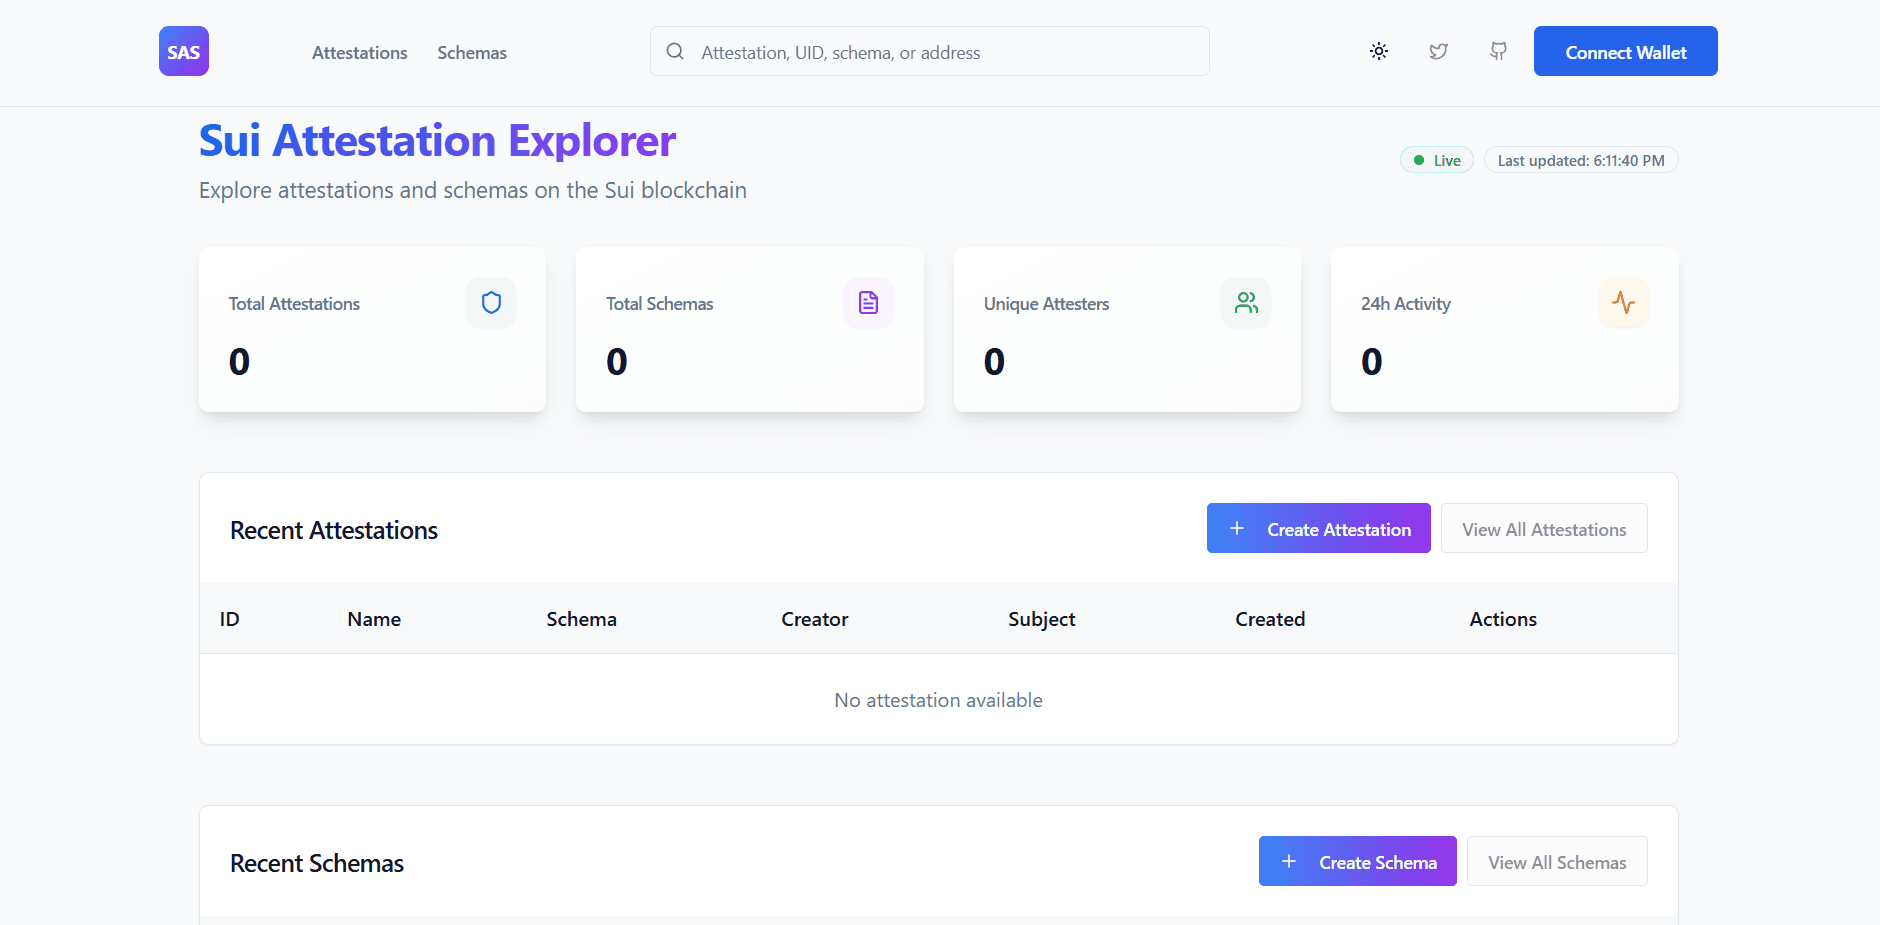
Task: Click the Create Schema button
Action: pyautogui.click(x=1357, y=862)
